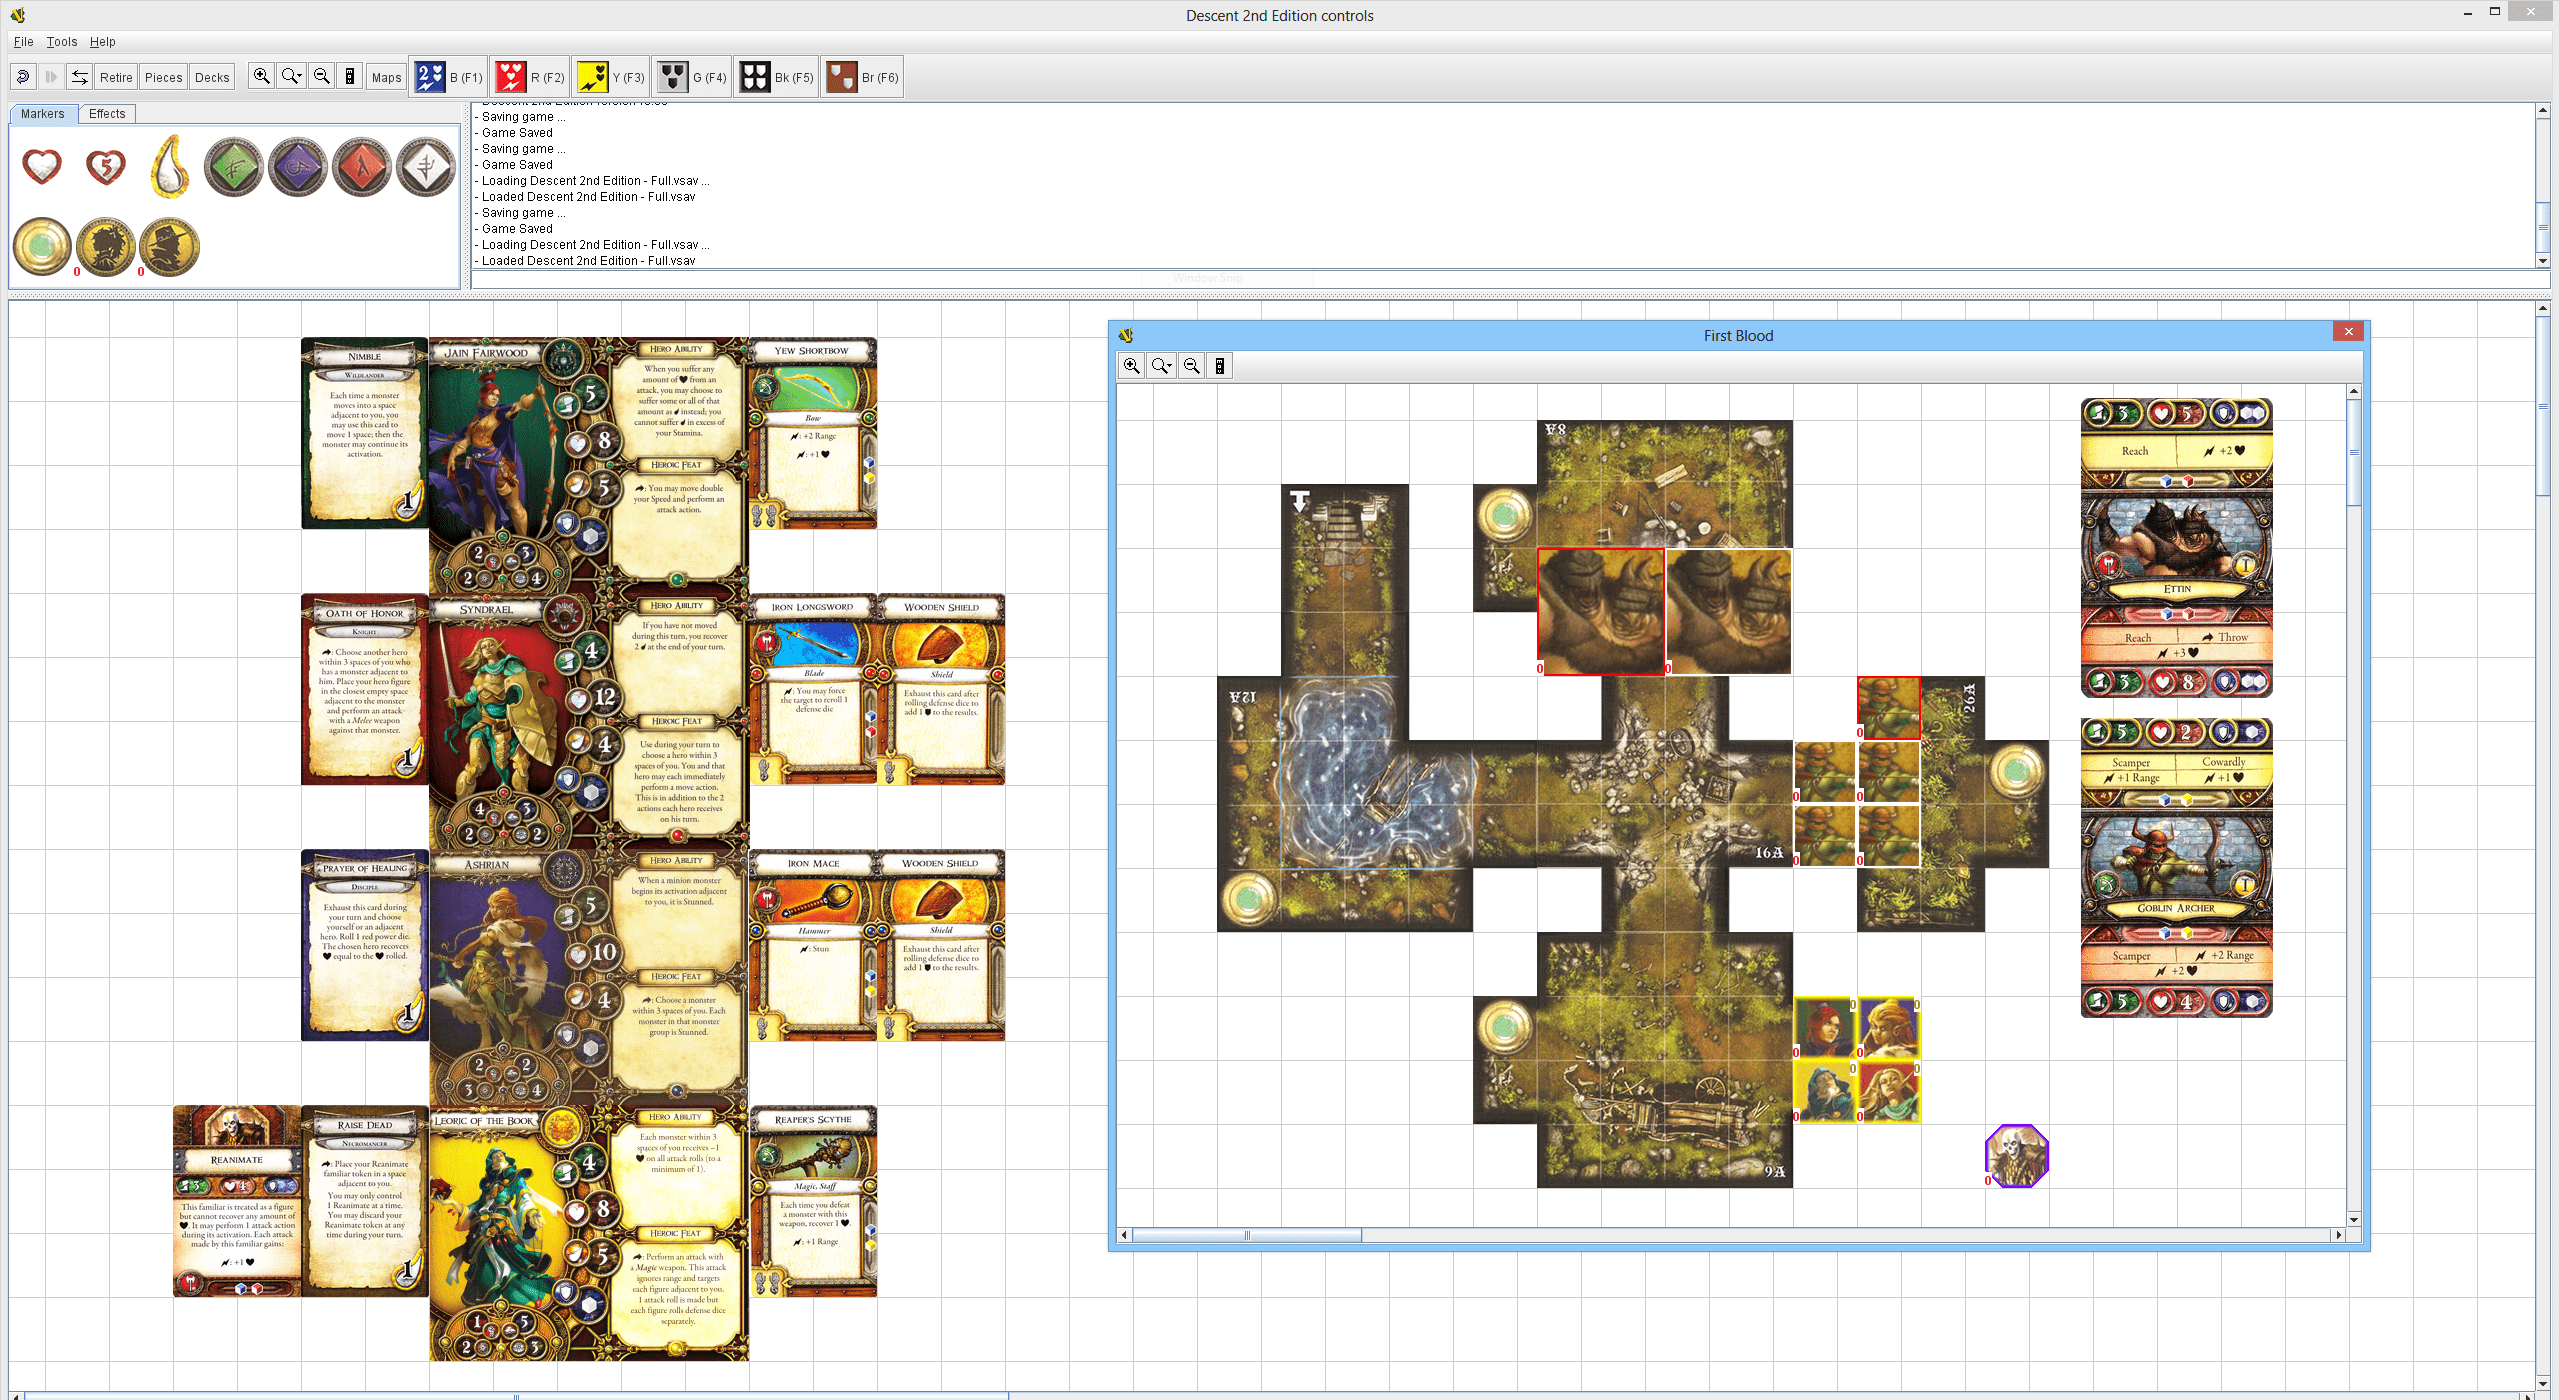Open zoom level dropdown in main toolbar
The width and height of the screenshot is (2560, 1400).
tap(292, 77)
